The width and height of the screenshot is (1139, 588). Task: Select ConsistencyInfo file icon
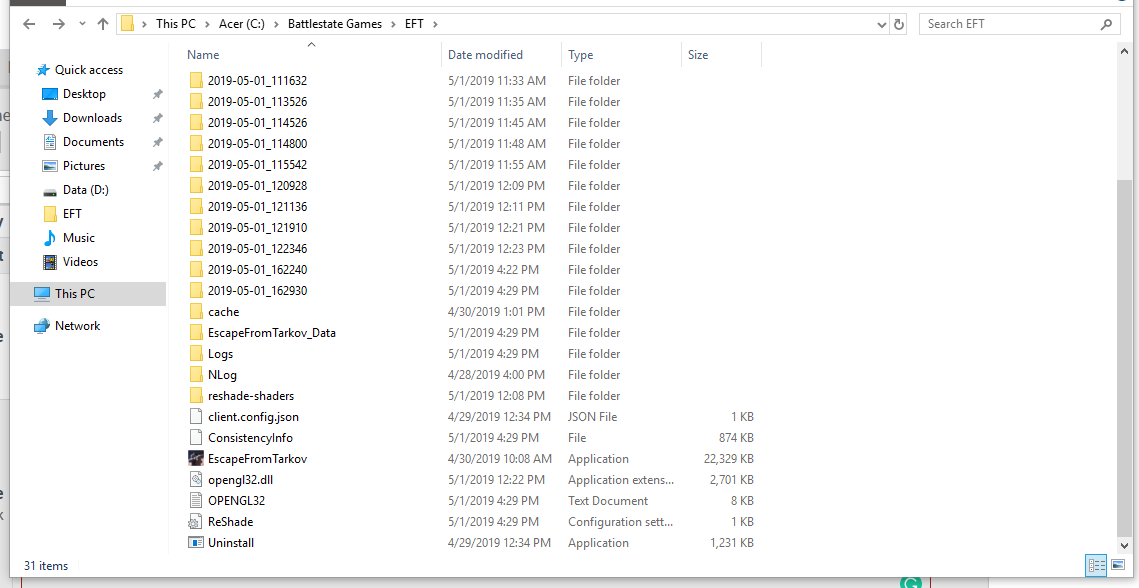195,438
